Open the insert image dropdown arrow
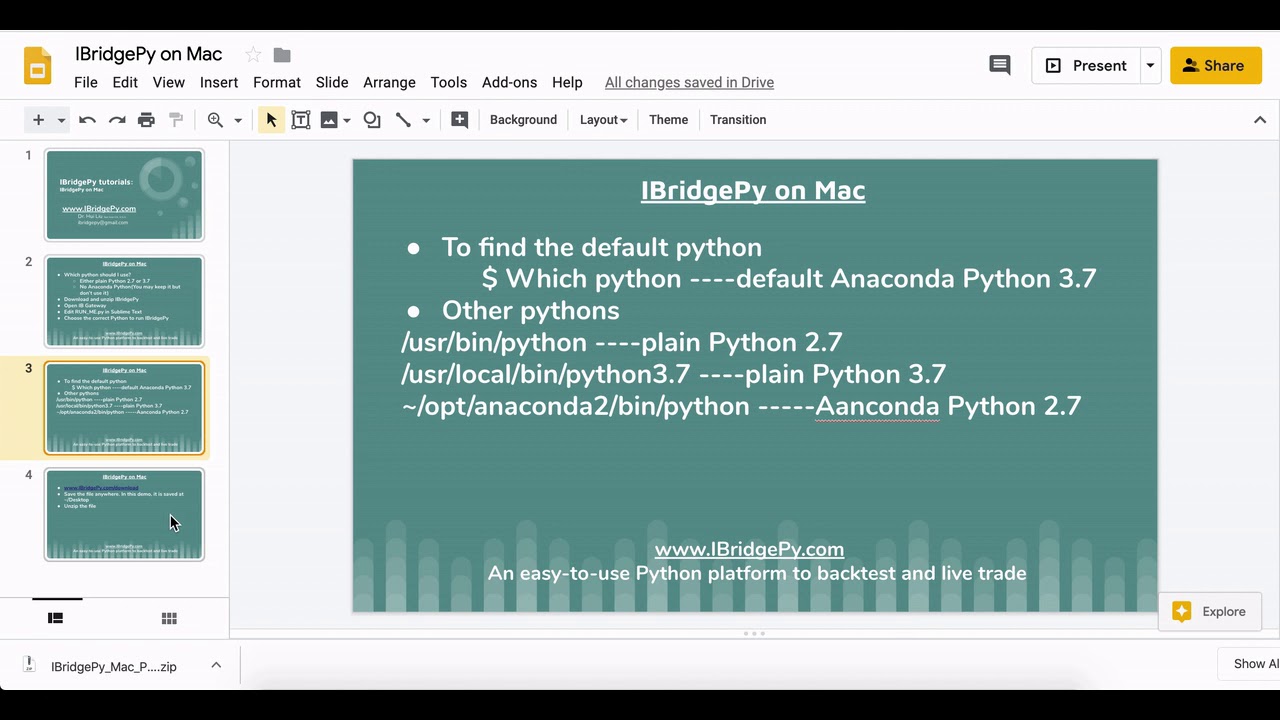The height and width of the screenshot is (720, 1280). coord(347,120)
